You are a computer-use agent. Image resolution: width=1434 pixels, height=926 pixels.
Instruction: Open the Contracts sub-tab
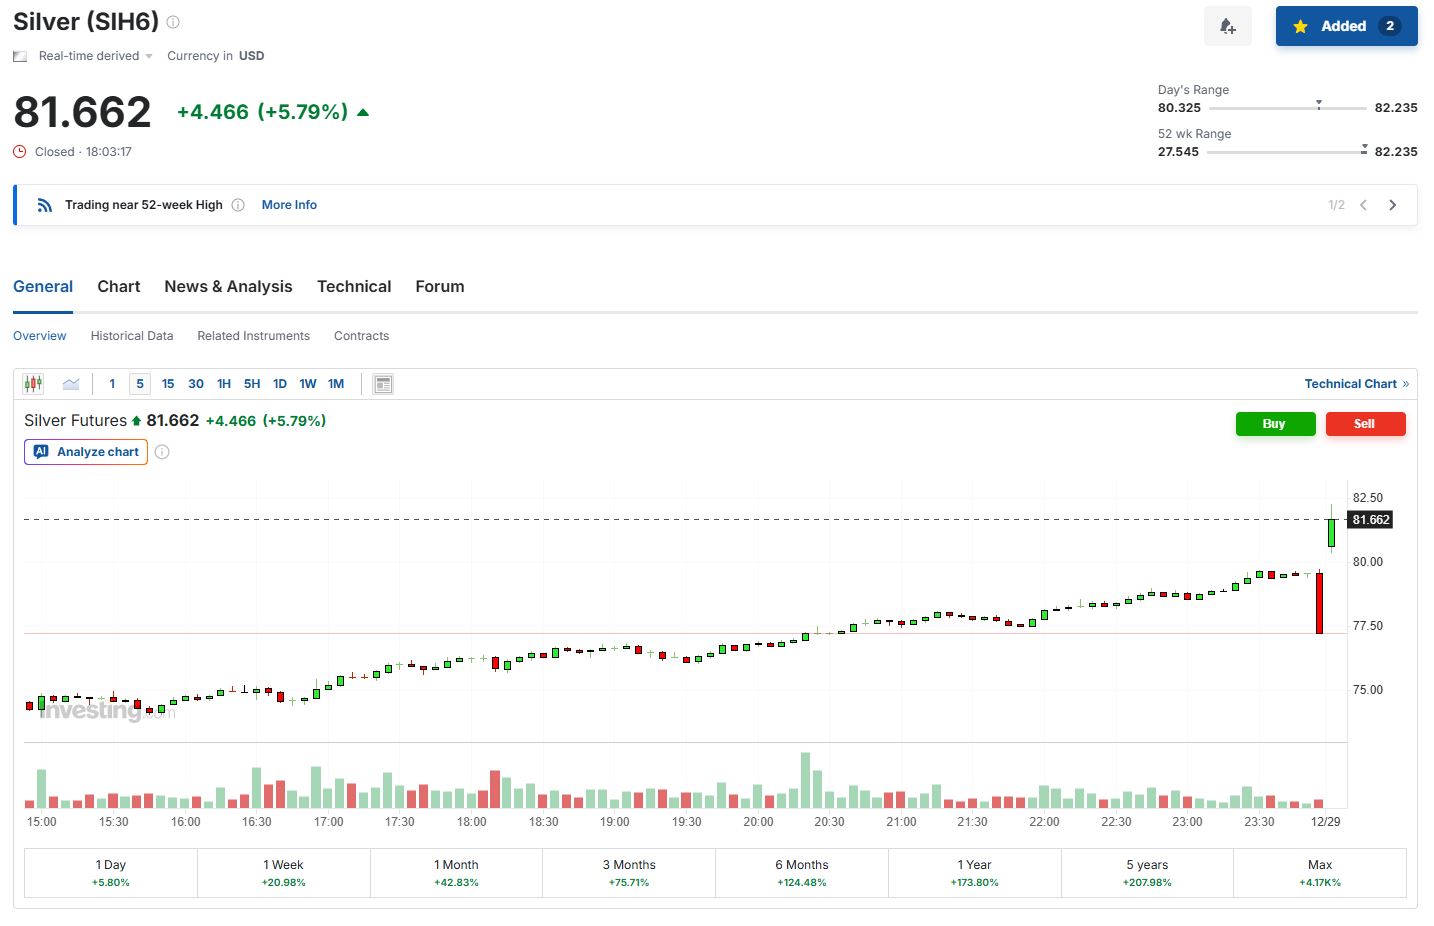pos(361,336)
